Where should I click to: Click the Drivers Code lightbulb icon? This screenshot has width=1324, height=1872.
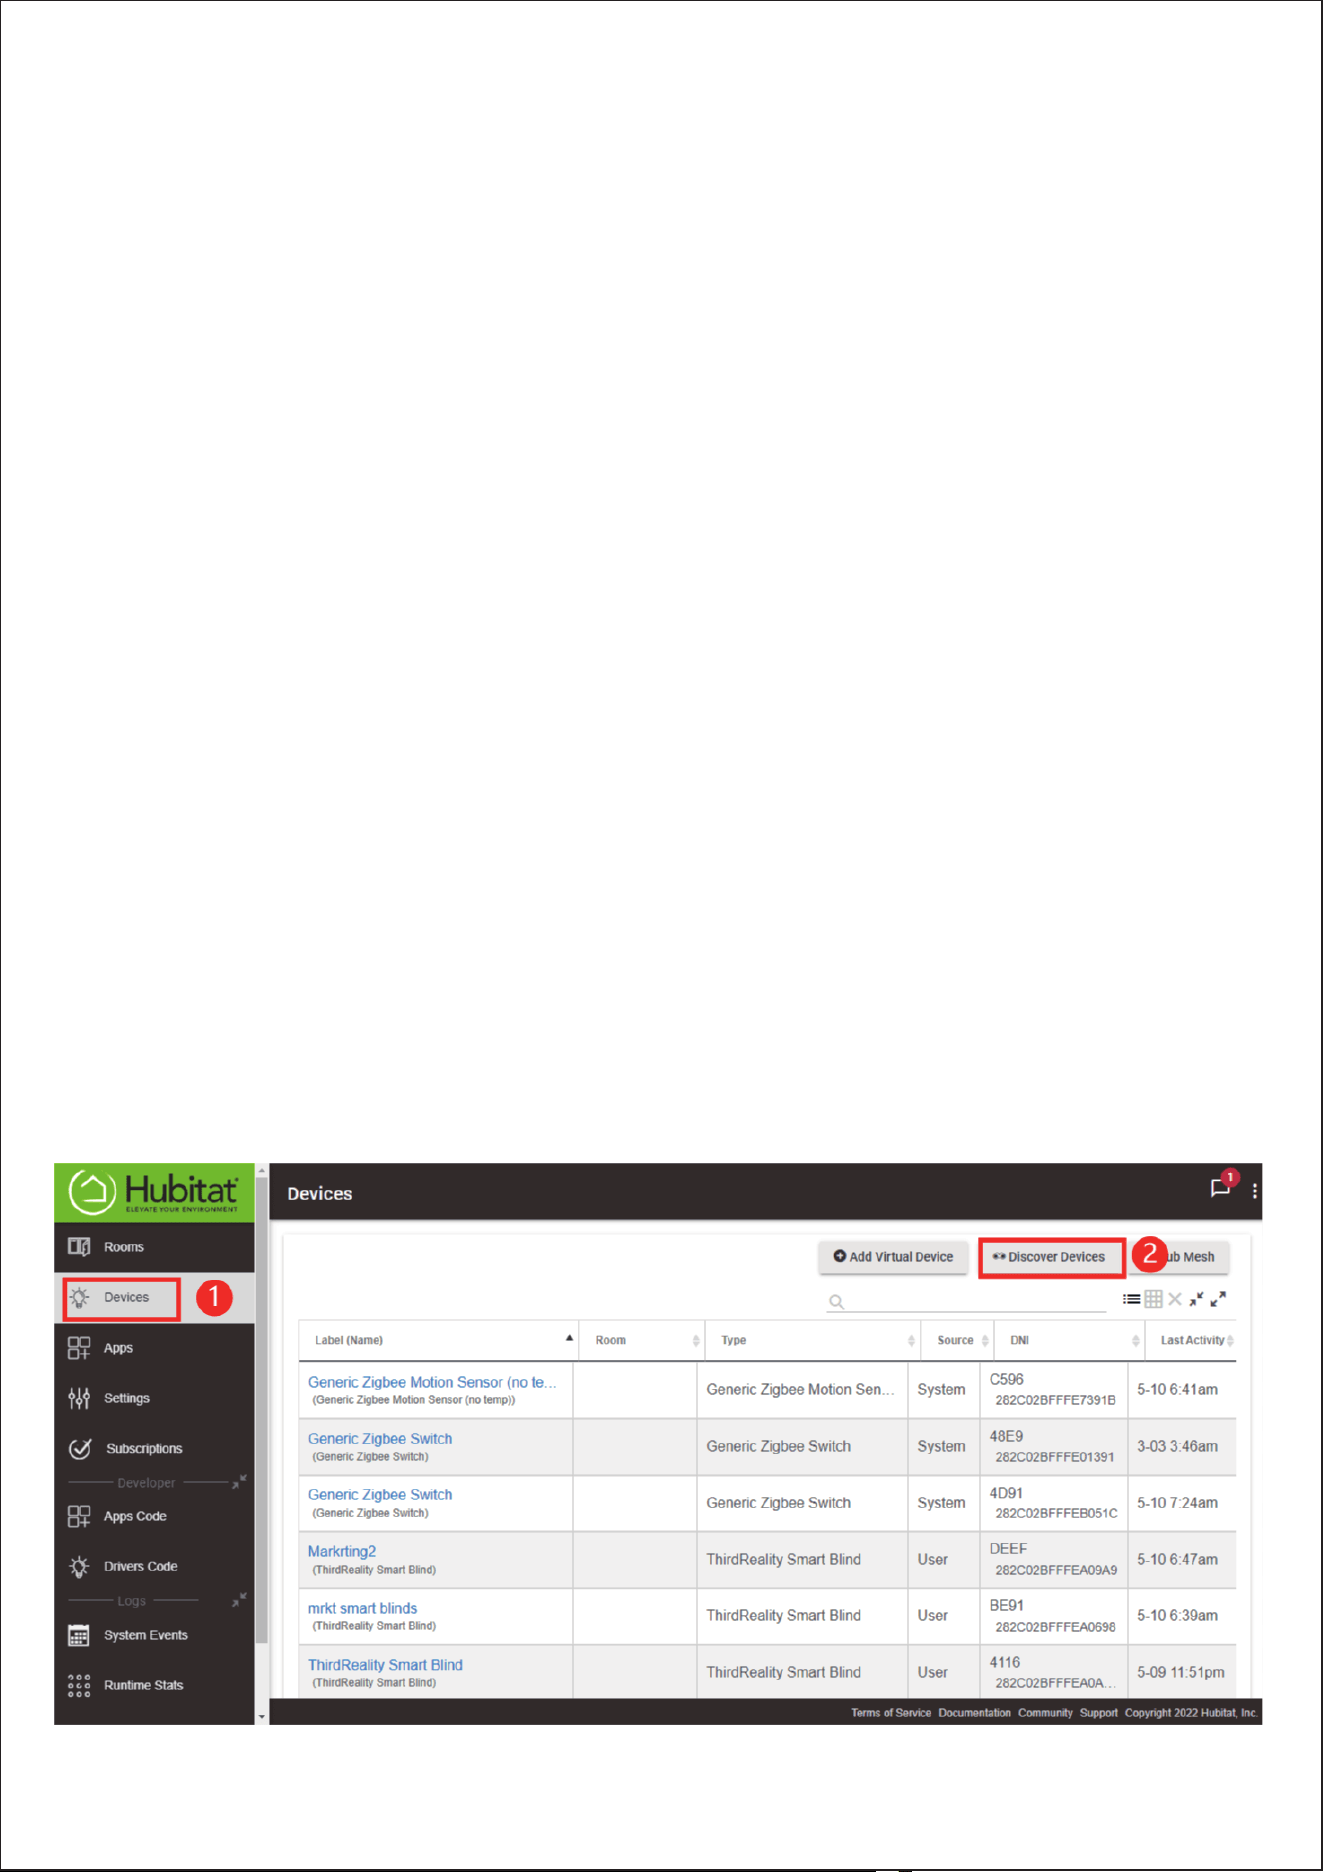pos(79,1566)
